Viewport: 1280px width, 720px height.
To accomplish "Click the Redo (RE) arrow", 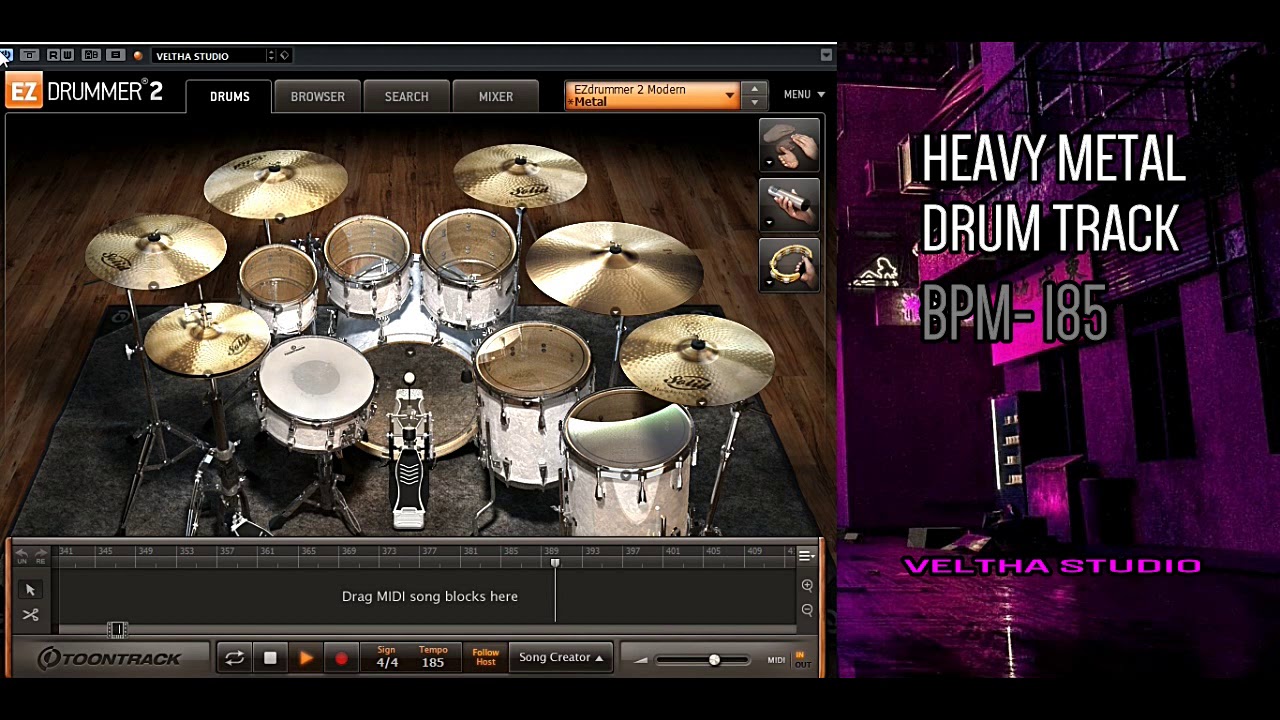I will pyautogui.click(x=41, y=555).
